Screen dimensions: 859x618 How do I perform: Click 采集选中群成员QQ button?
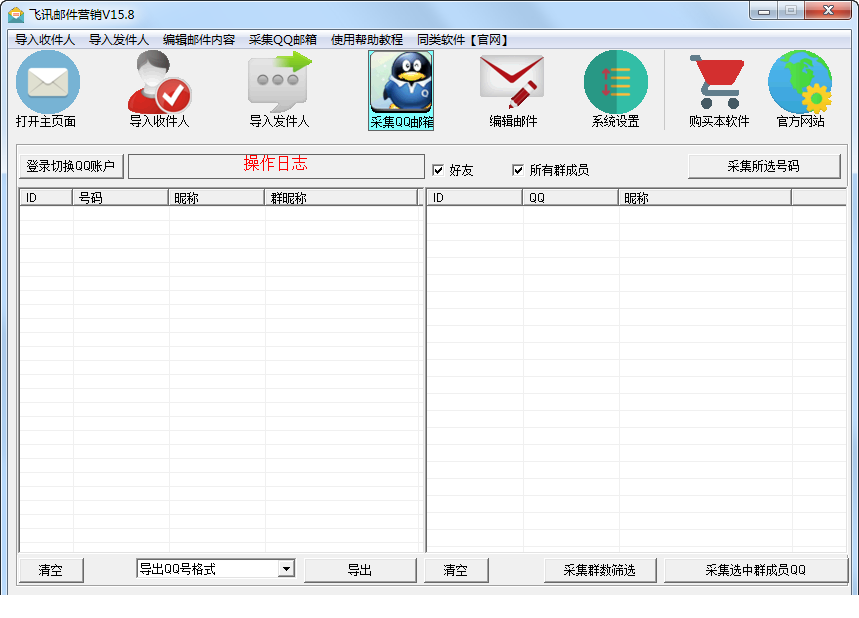click(x=755, y=570)
